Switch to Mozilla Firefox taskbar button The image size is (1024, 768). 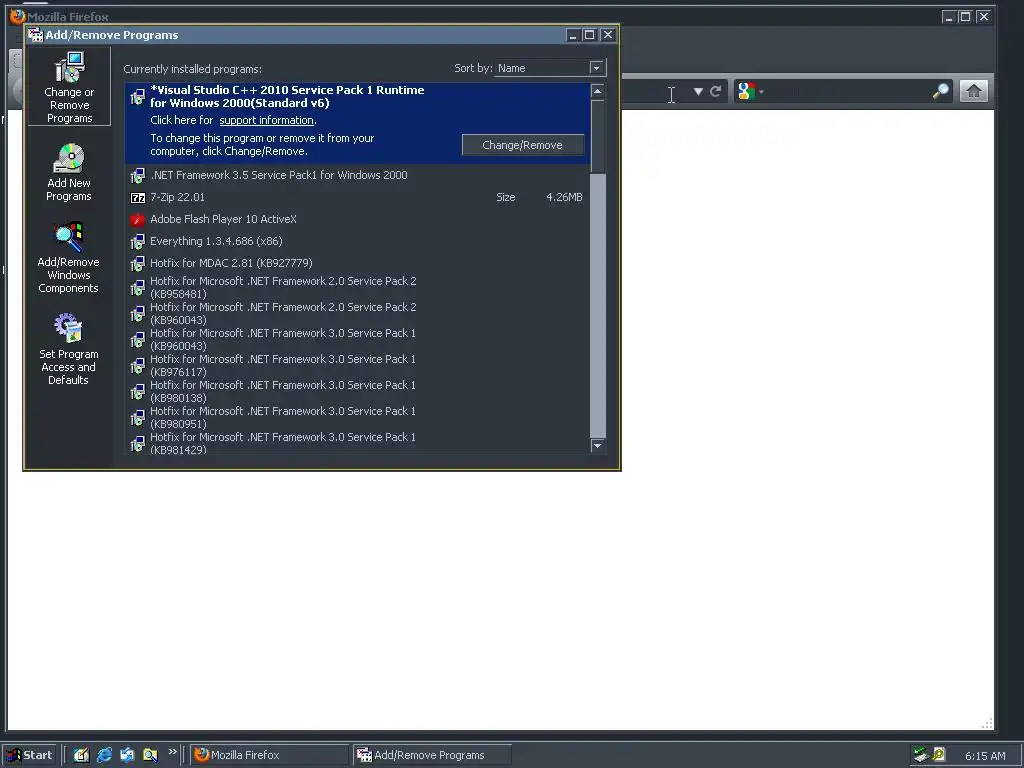point(270,755)
